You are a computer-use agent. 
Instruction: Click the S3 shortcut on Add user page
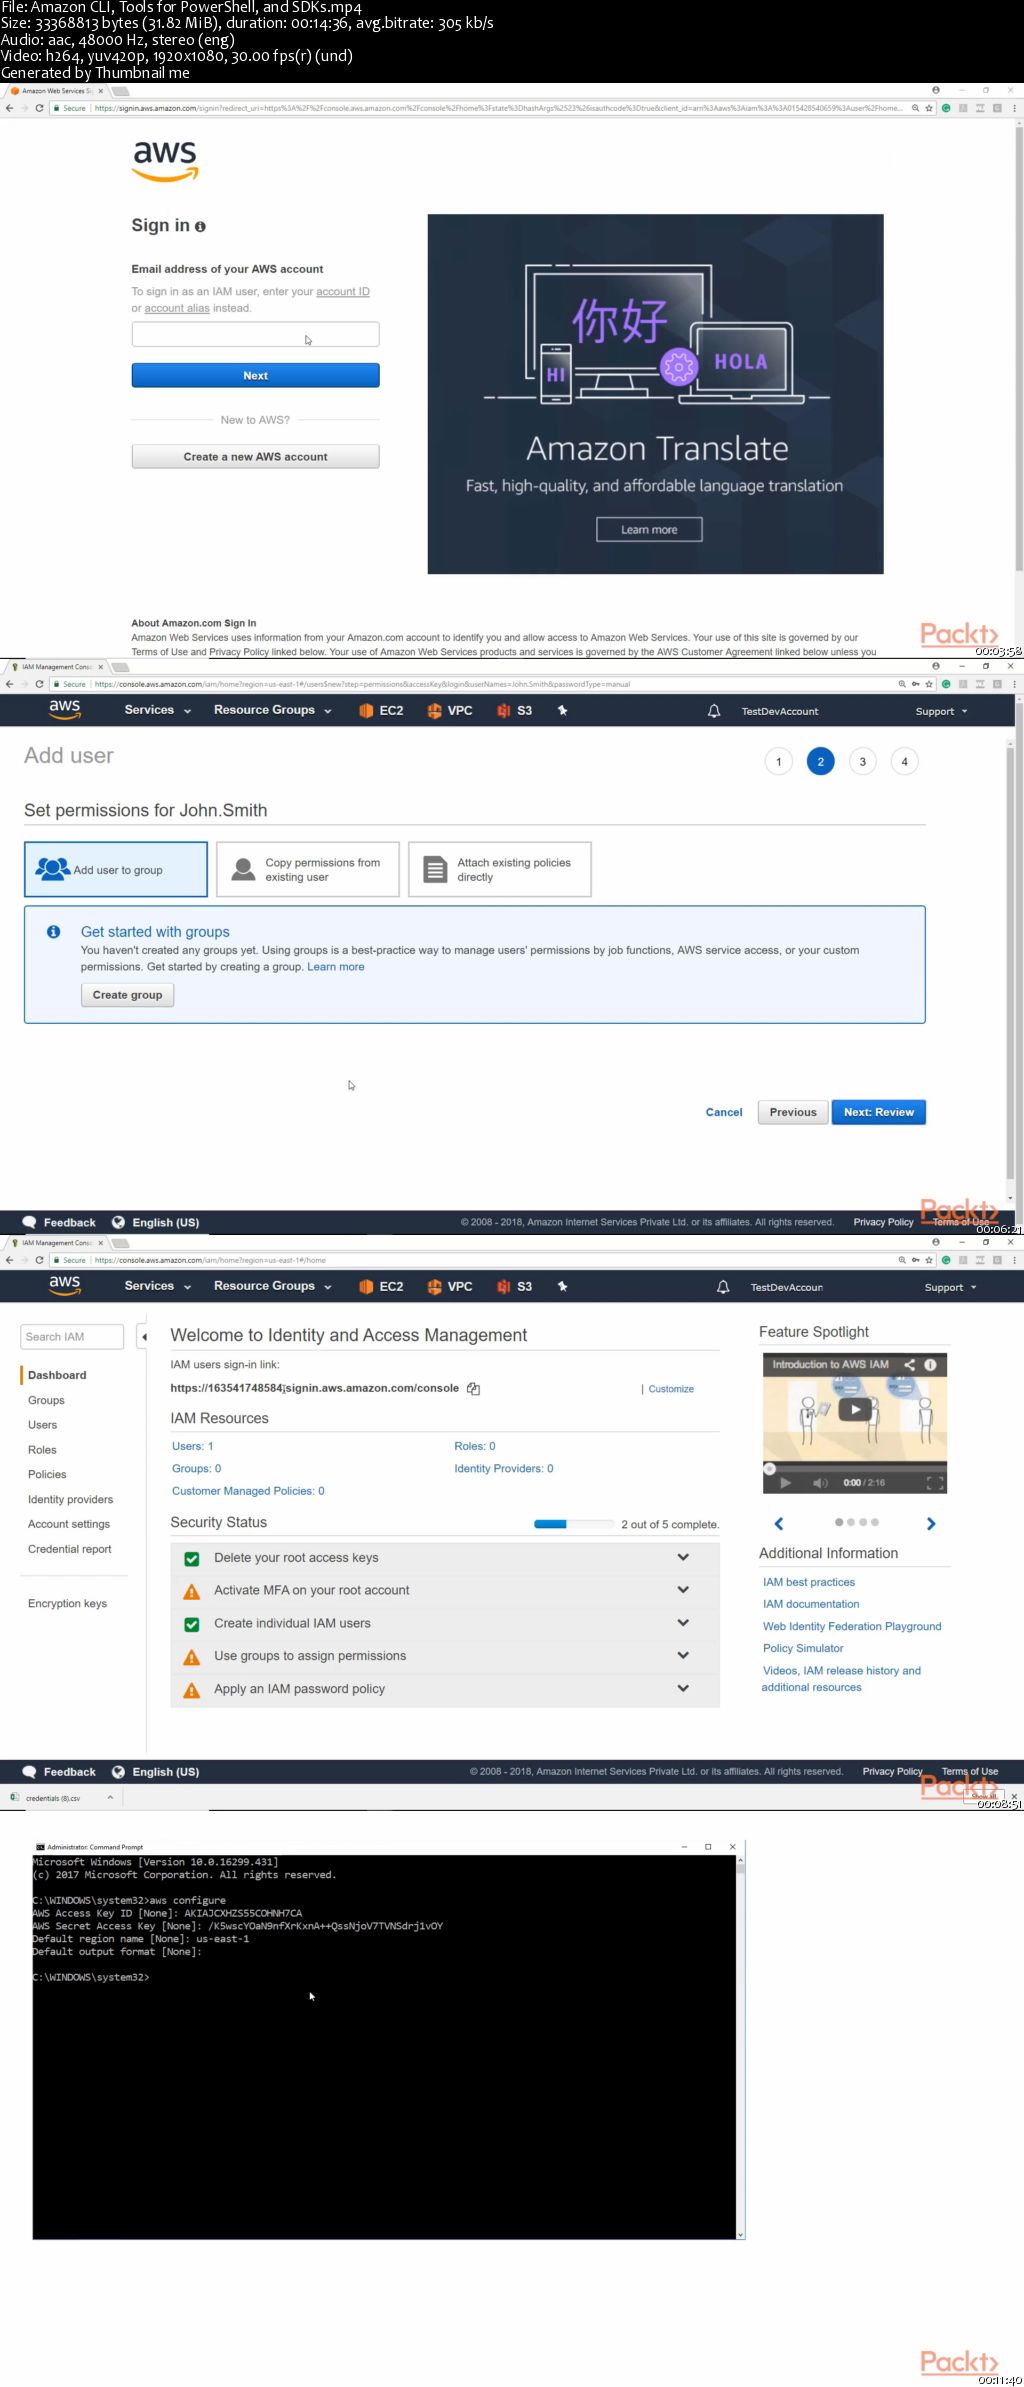[515, 711]
